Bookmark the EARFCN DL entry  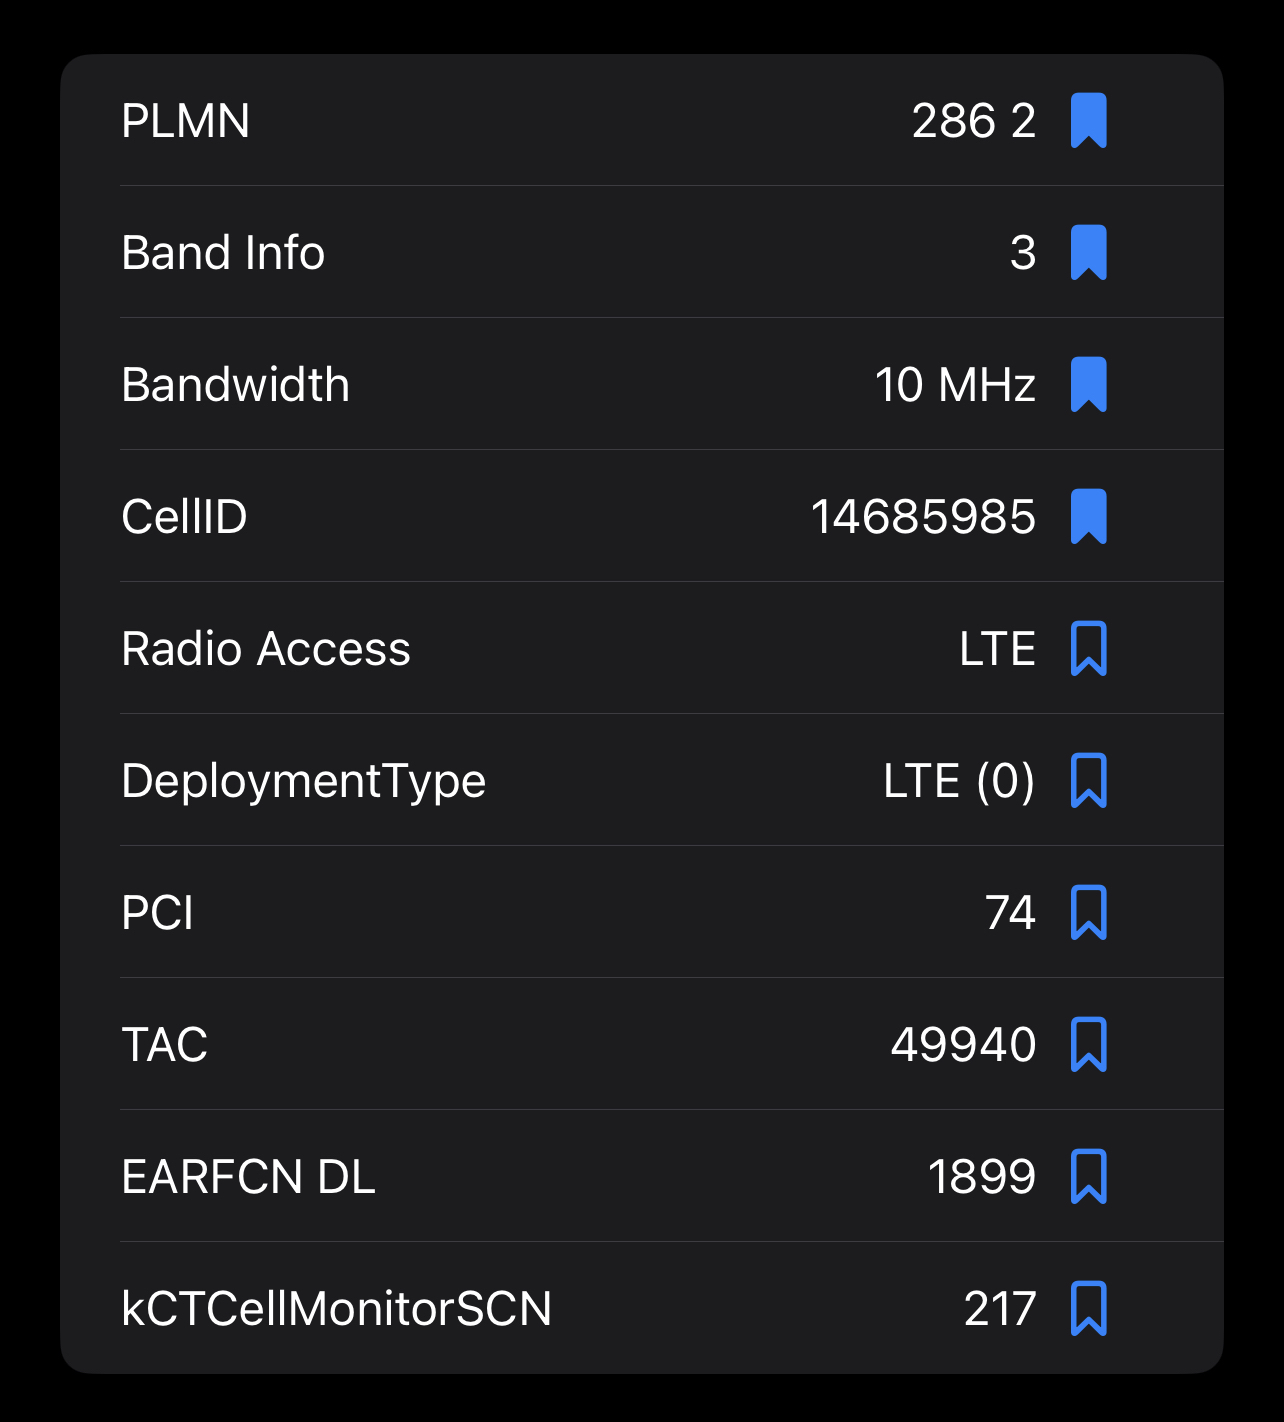pyautogui.click(x=1089, y=1177)
